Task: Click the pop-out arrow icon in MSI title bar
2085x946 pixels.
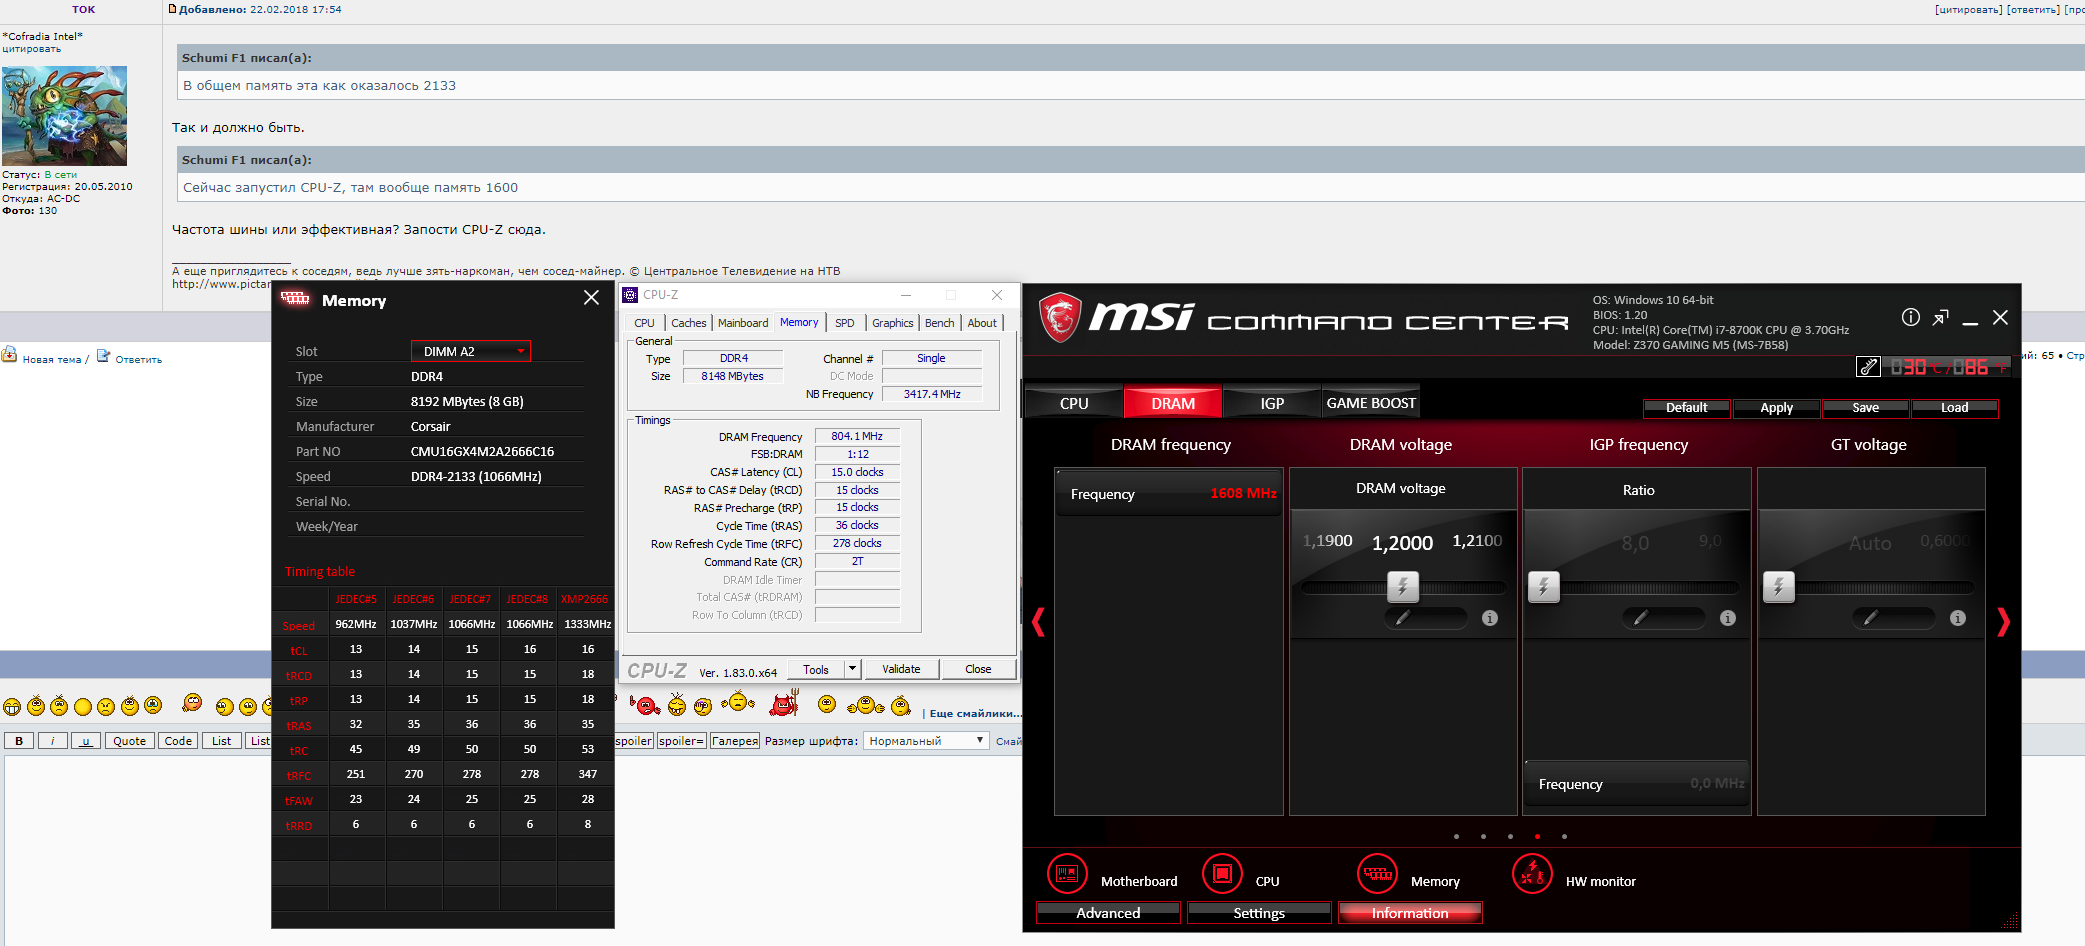Action: [1940, 317]
